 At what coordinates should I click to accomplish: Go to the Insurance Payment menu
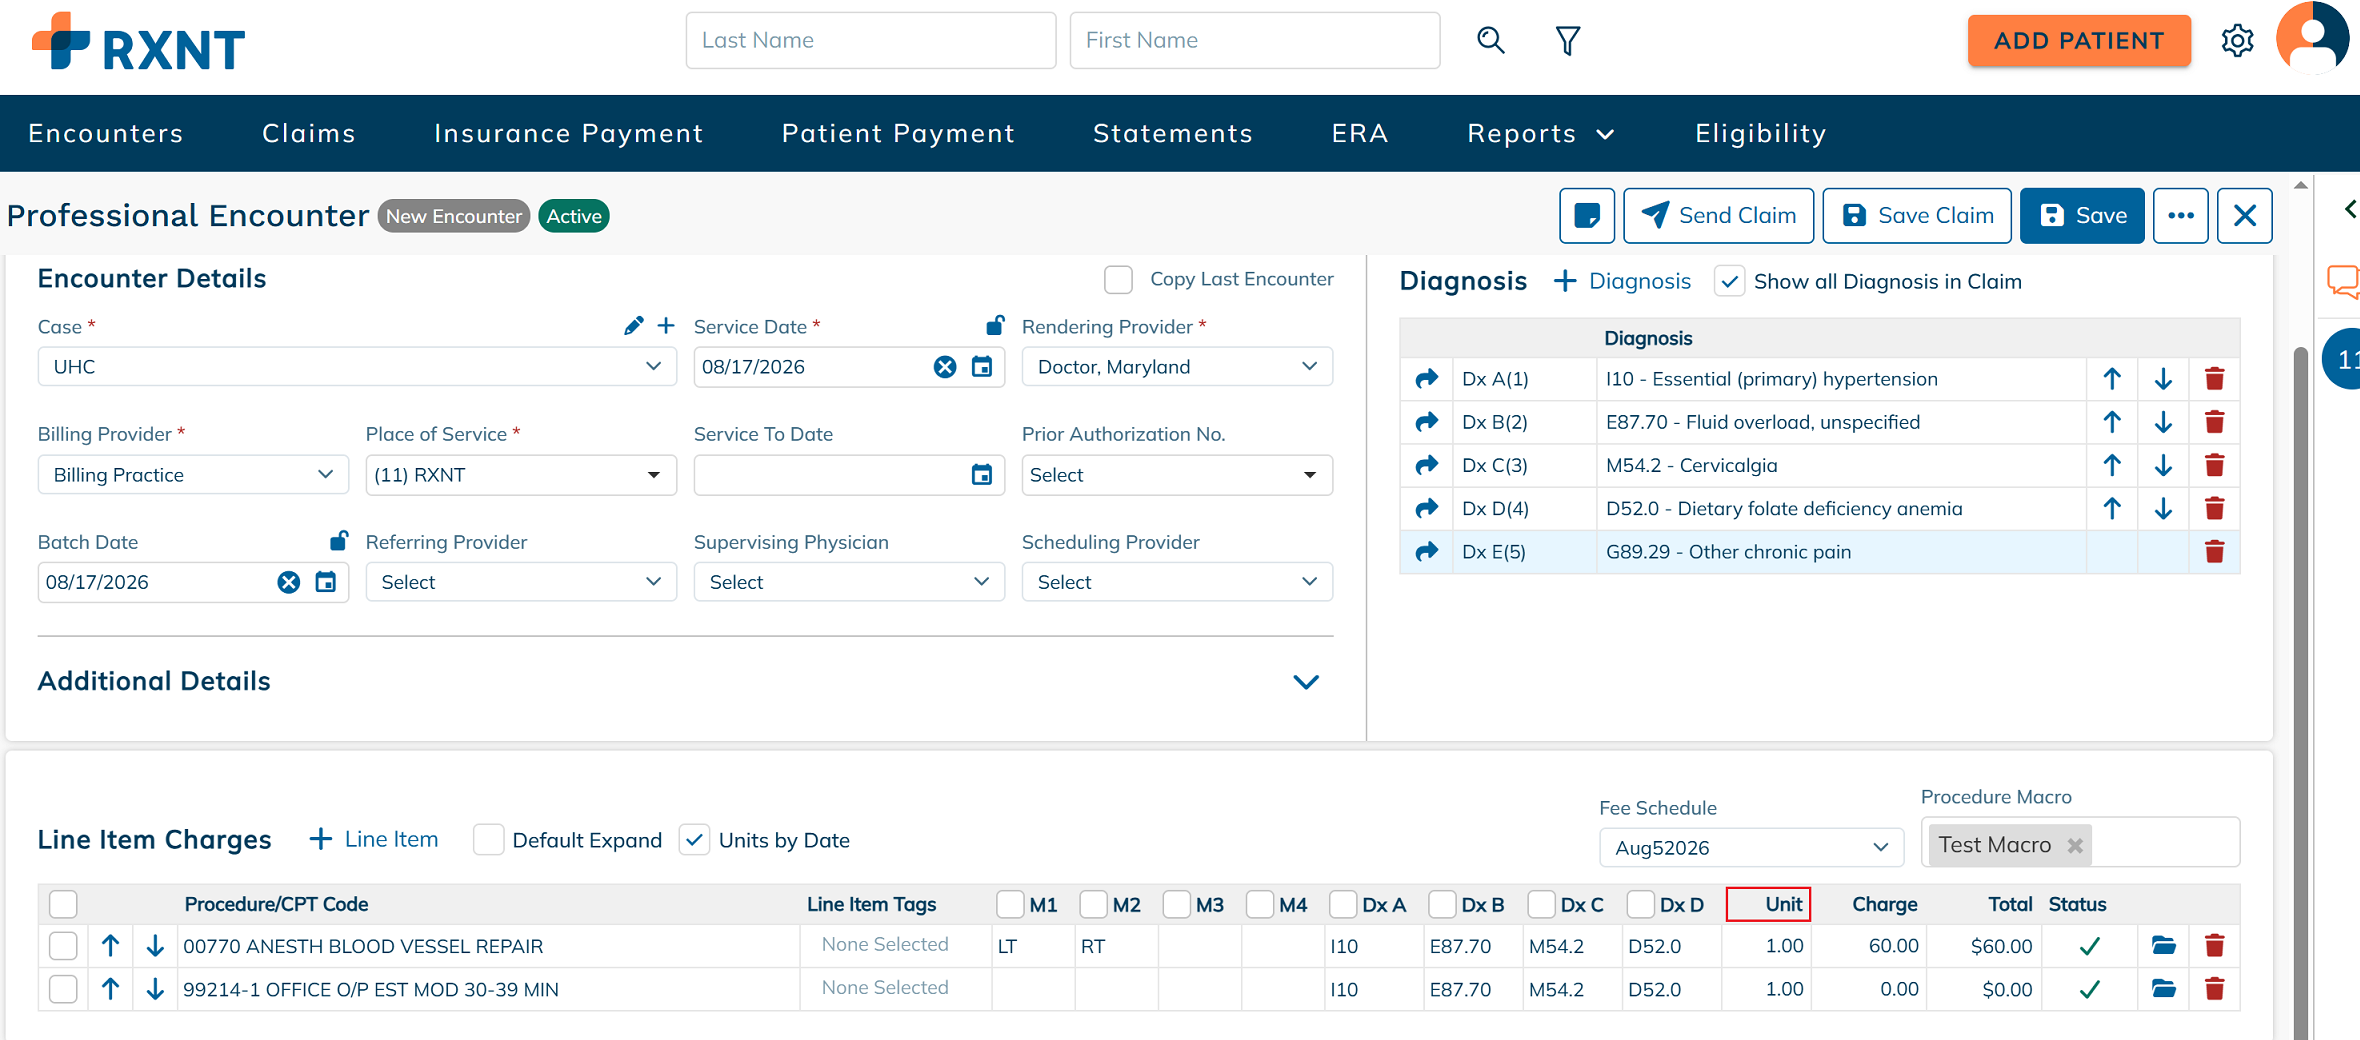tap(568, 134)
